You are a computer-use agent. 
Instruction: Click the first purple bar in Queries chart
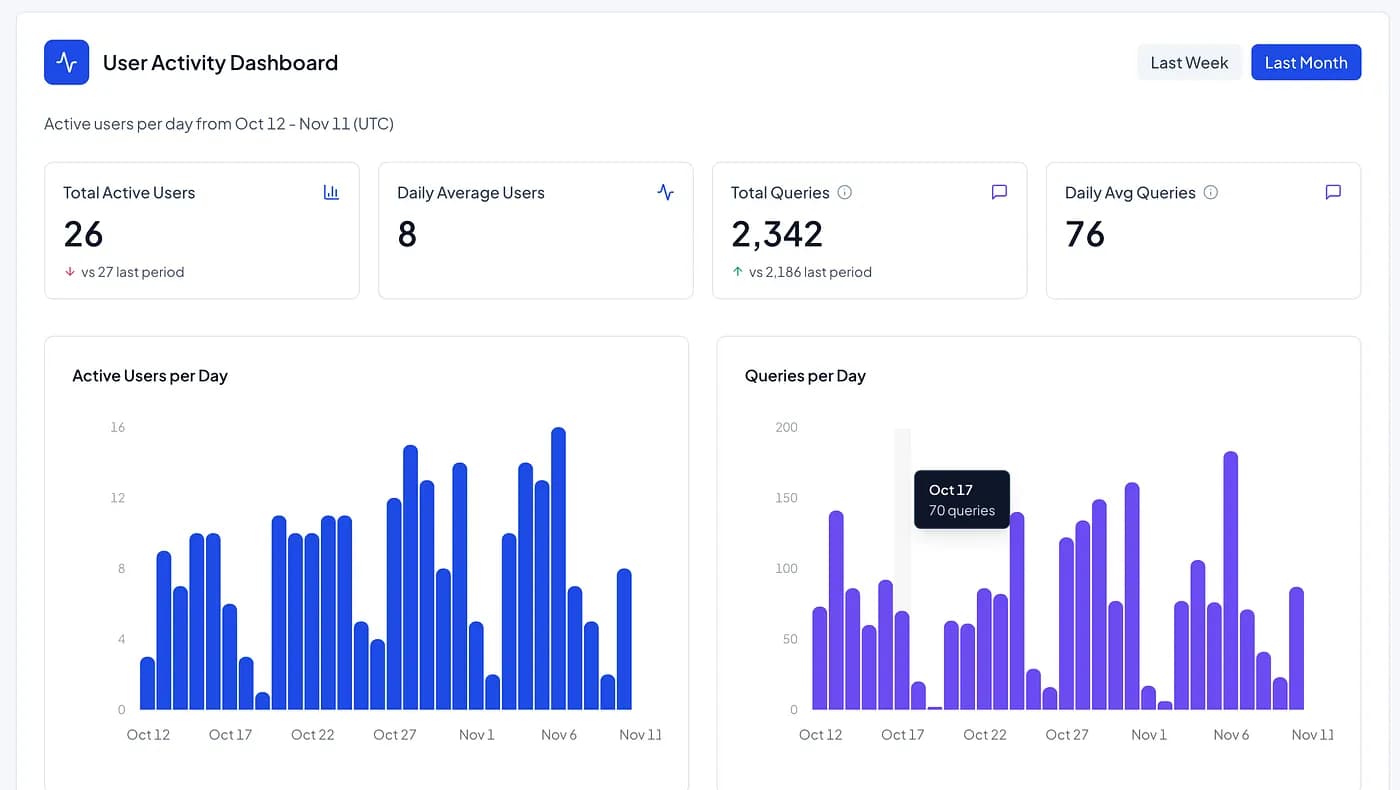pos(820,659)
